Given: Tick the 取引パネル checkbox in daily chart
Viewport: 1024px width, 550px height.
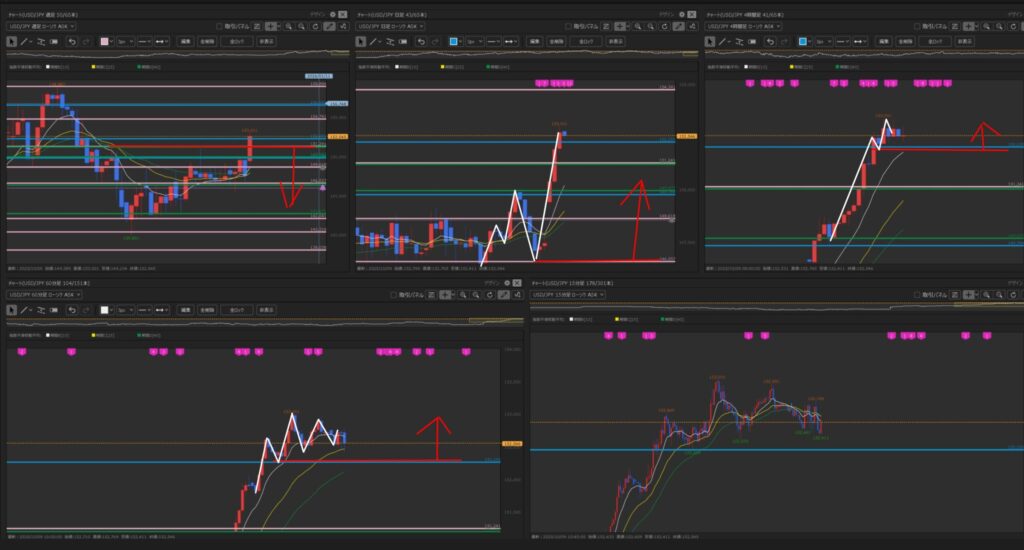Looking at the screenshot, I should (x=567, y=27).
